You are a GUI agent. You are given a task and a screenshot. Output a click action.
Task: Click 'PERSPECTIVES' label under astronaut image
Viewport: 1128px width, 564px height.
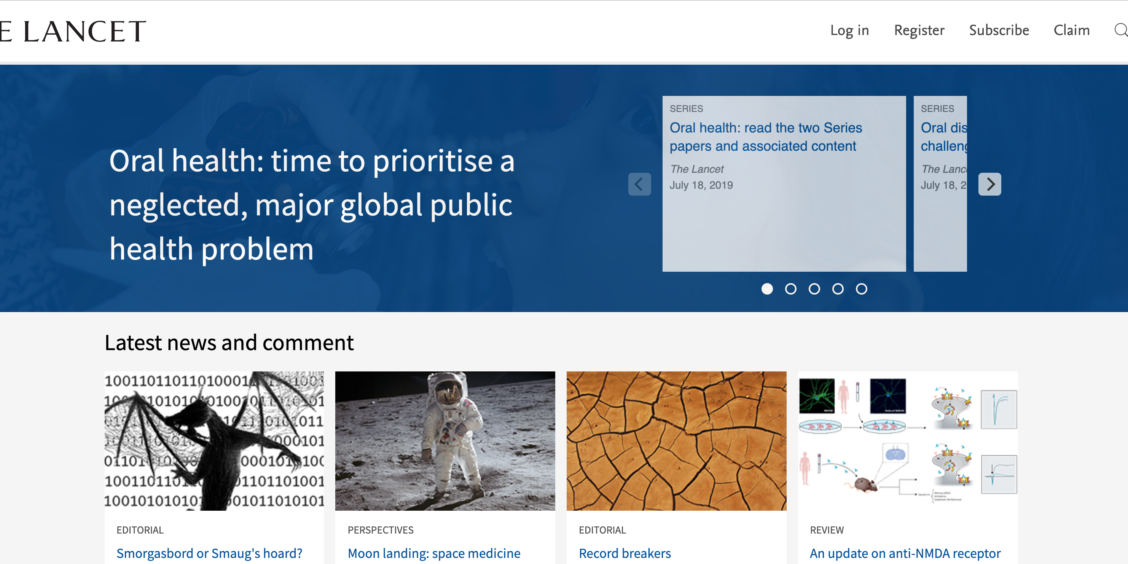click(381, 530)
